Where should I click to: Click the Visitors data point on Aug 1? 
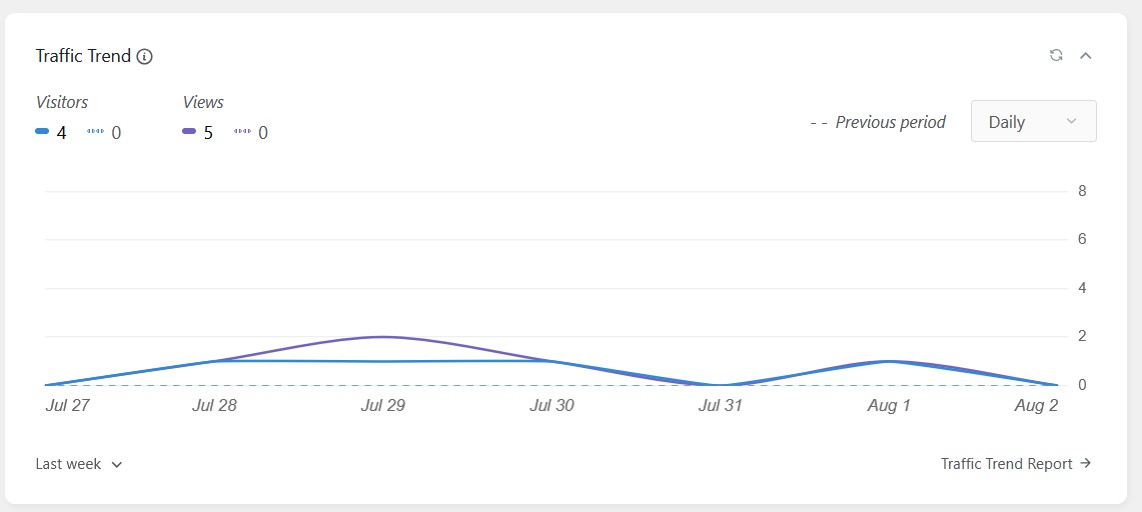(888, 361)
